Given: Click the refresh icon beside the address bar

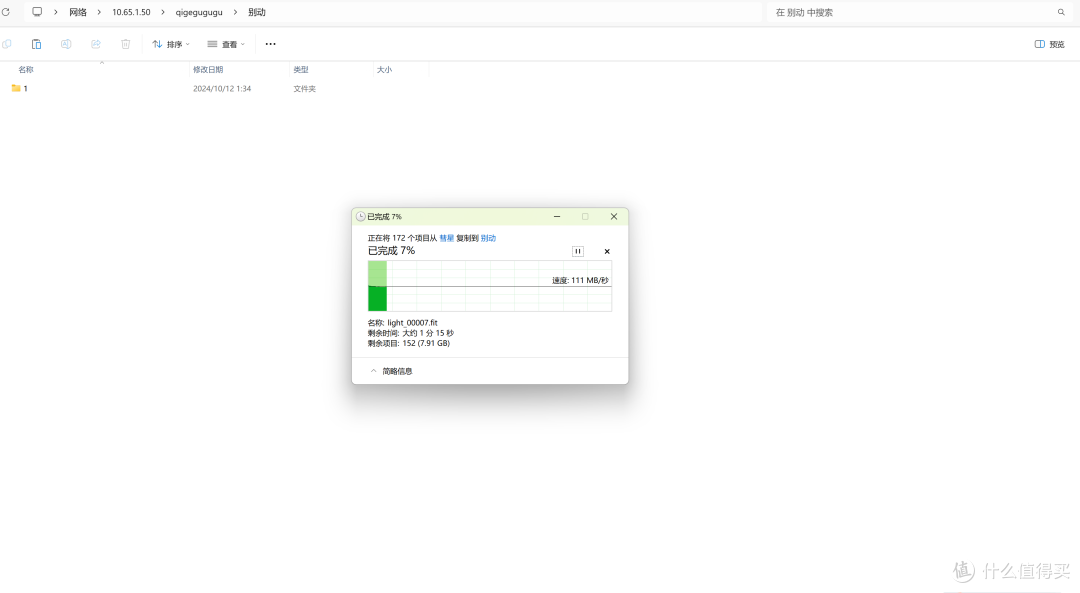Looking at the screenshot, I should click(x=7, y=11).
